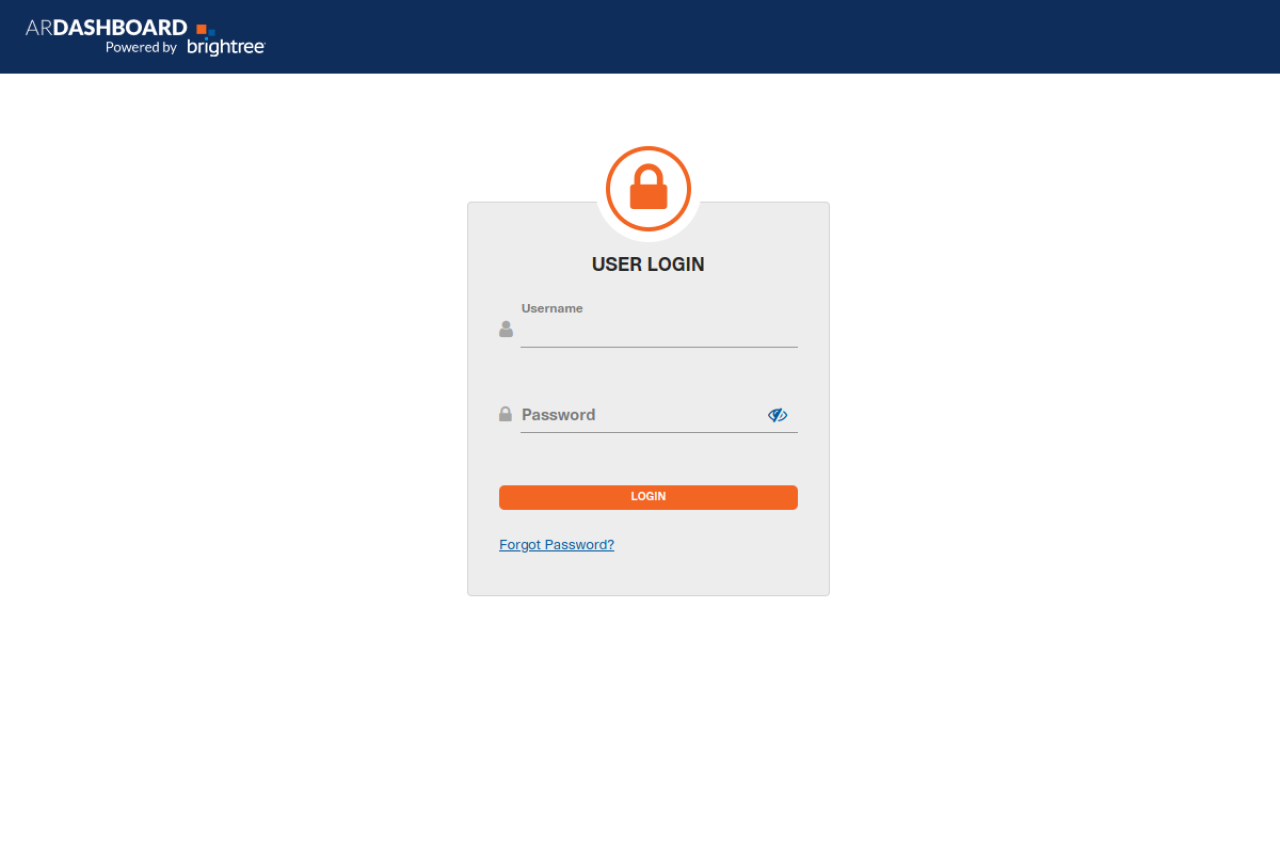Screen dimensions: 1280x853
Task: Click the ARDASHBOARD logo text
Action: click(x=106, y=28)
